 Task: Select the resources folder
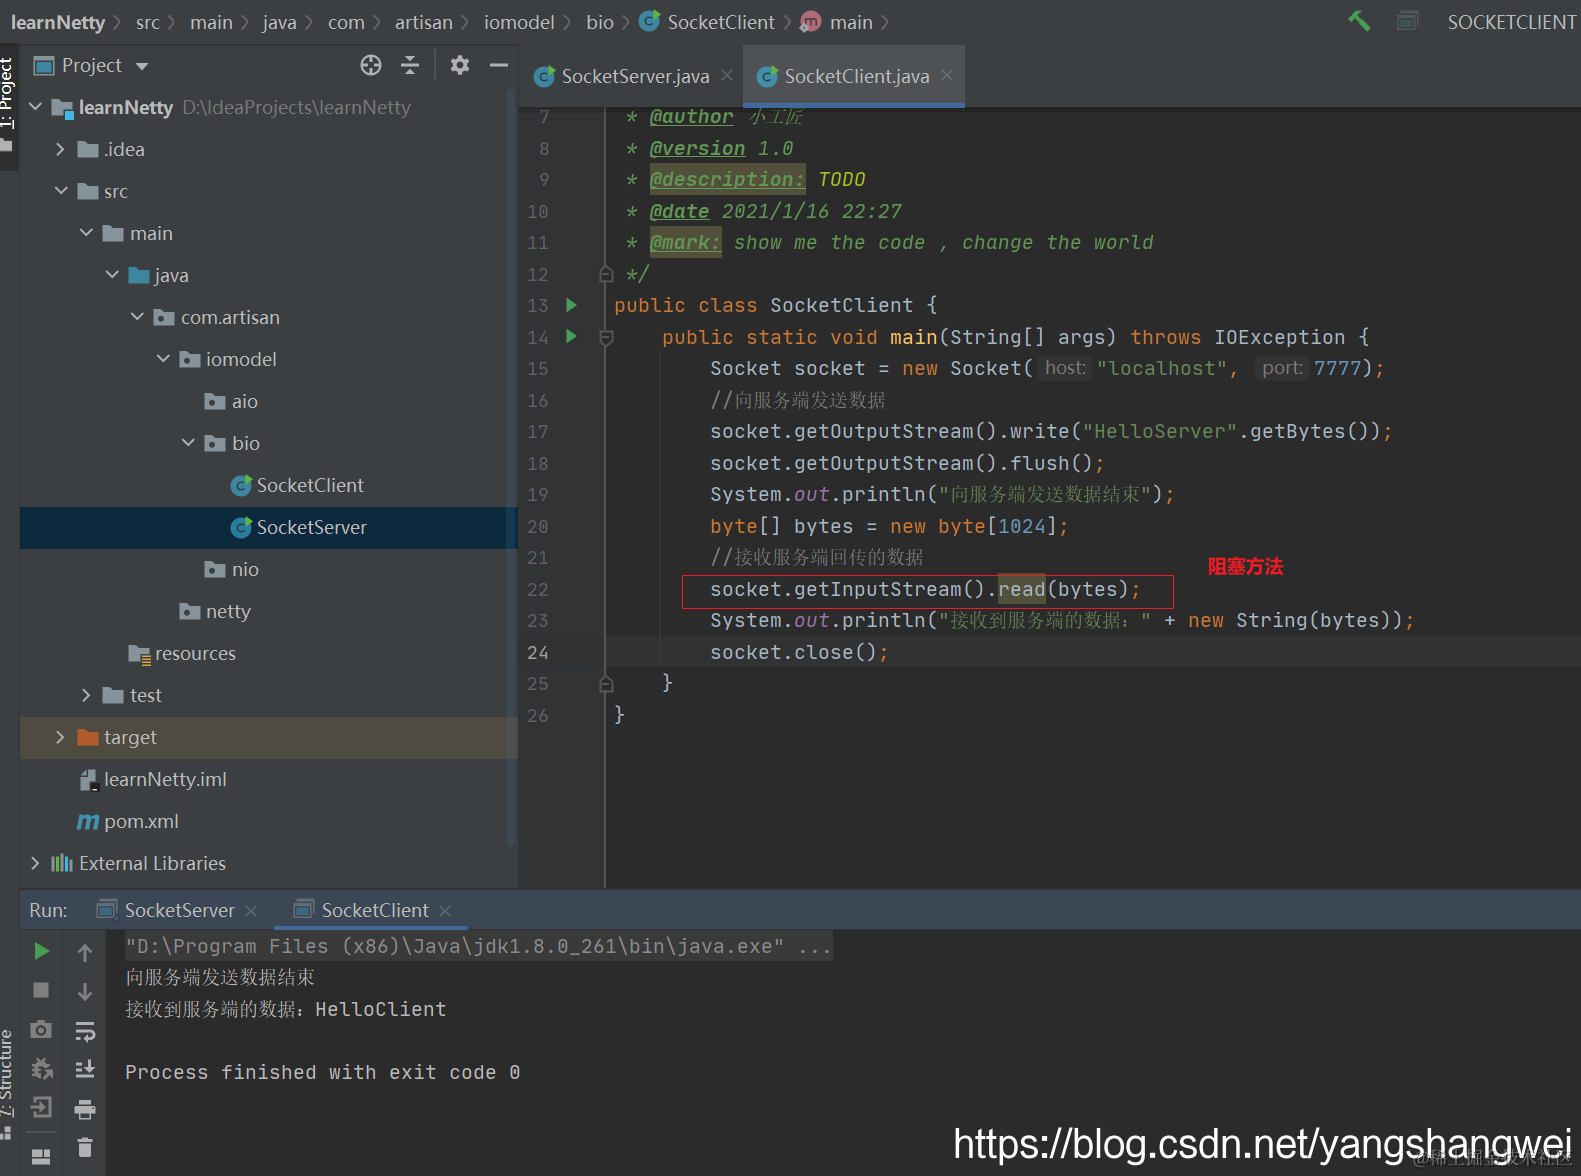[x=182, y=653]
